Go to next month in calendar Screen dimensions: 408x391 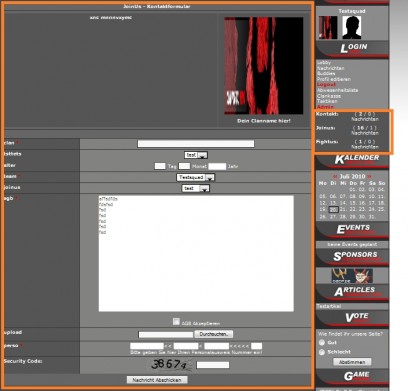pyautogui.click(x=369, y=177)
